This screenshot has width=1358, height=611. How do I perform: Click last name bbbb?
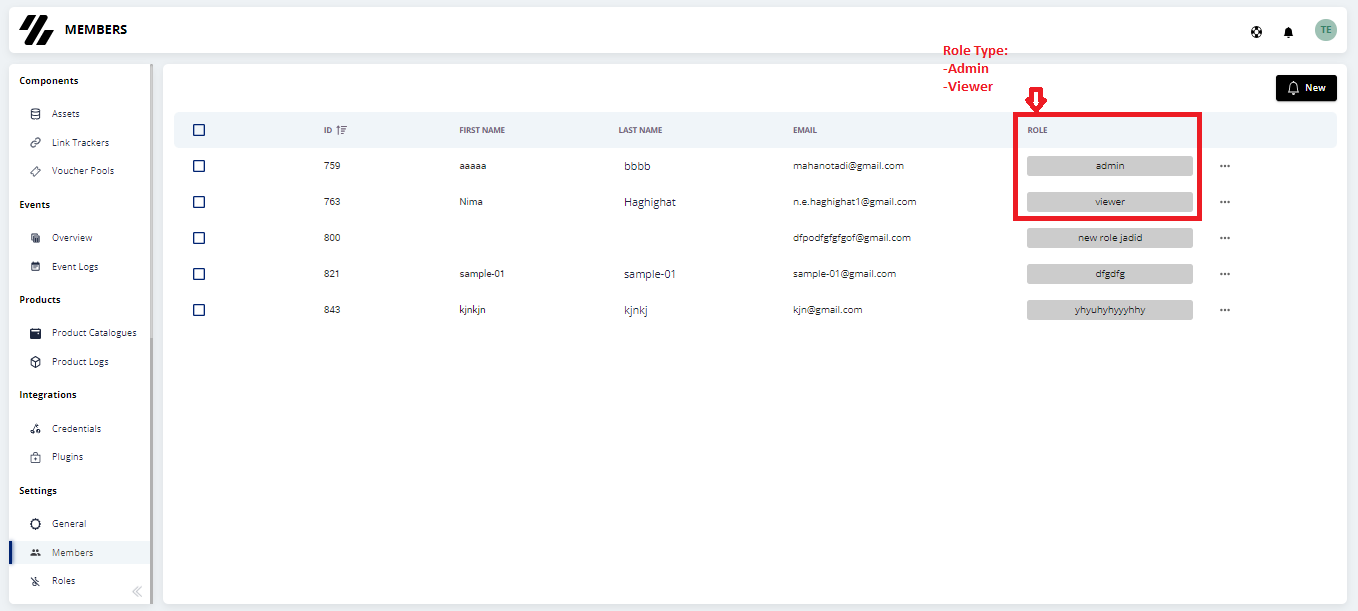point(637,166)
